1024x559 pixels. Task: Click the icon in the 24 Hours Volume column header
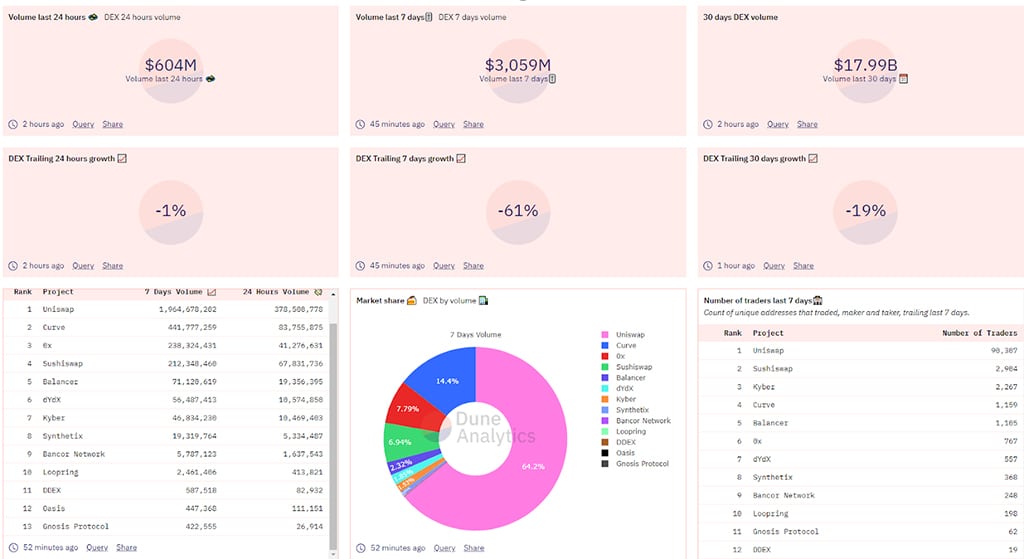pos(318,292)
